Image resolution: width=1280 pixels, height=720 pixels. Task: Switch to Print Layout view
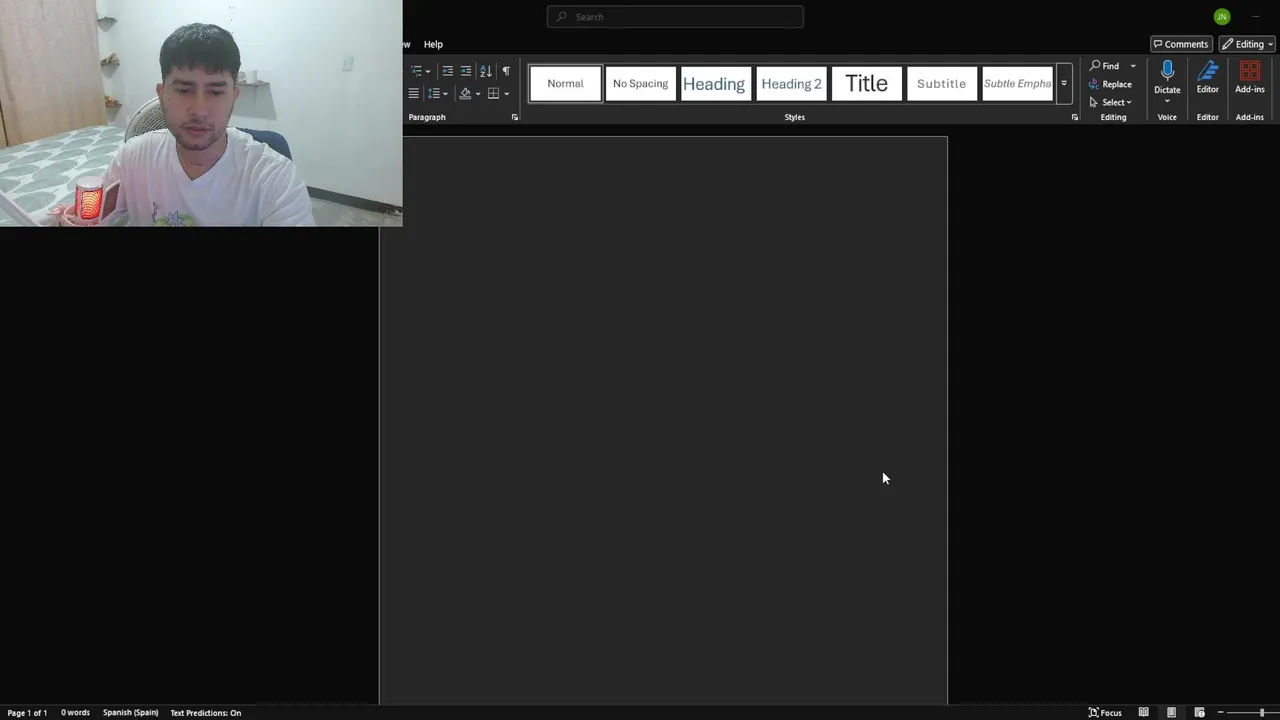1171,713
